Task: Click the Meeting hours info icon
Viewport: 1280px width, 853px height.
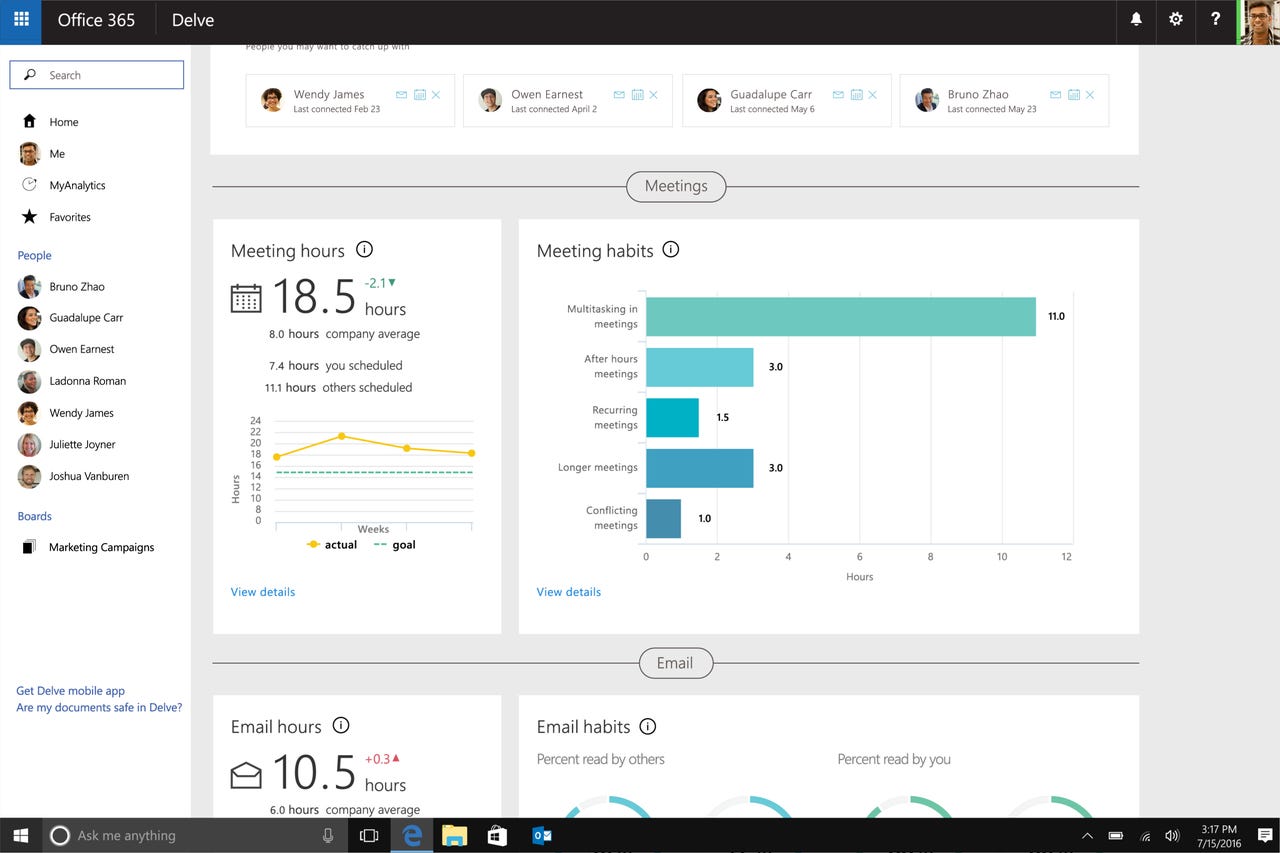Action: (365, 249)
